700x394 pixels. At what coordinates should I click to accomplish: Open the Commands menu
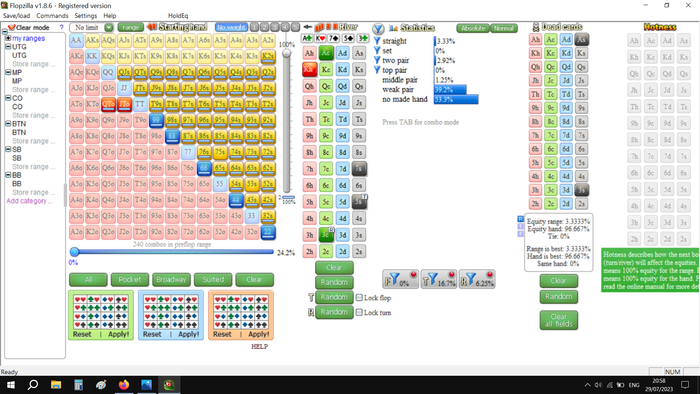[x=52, y=16]
